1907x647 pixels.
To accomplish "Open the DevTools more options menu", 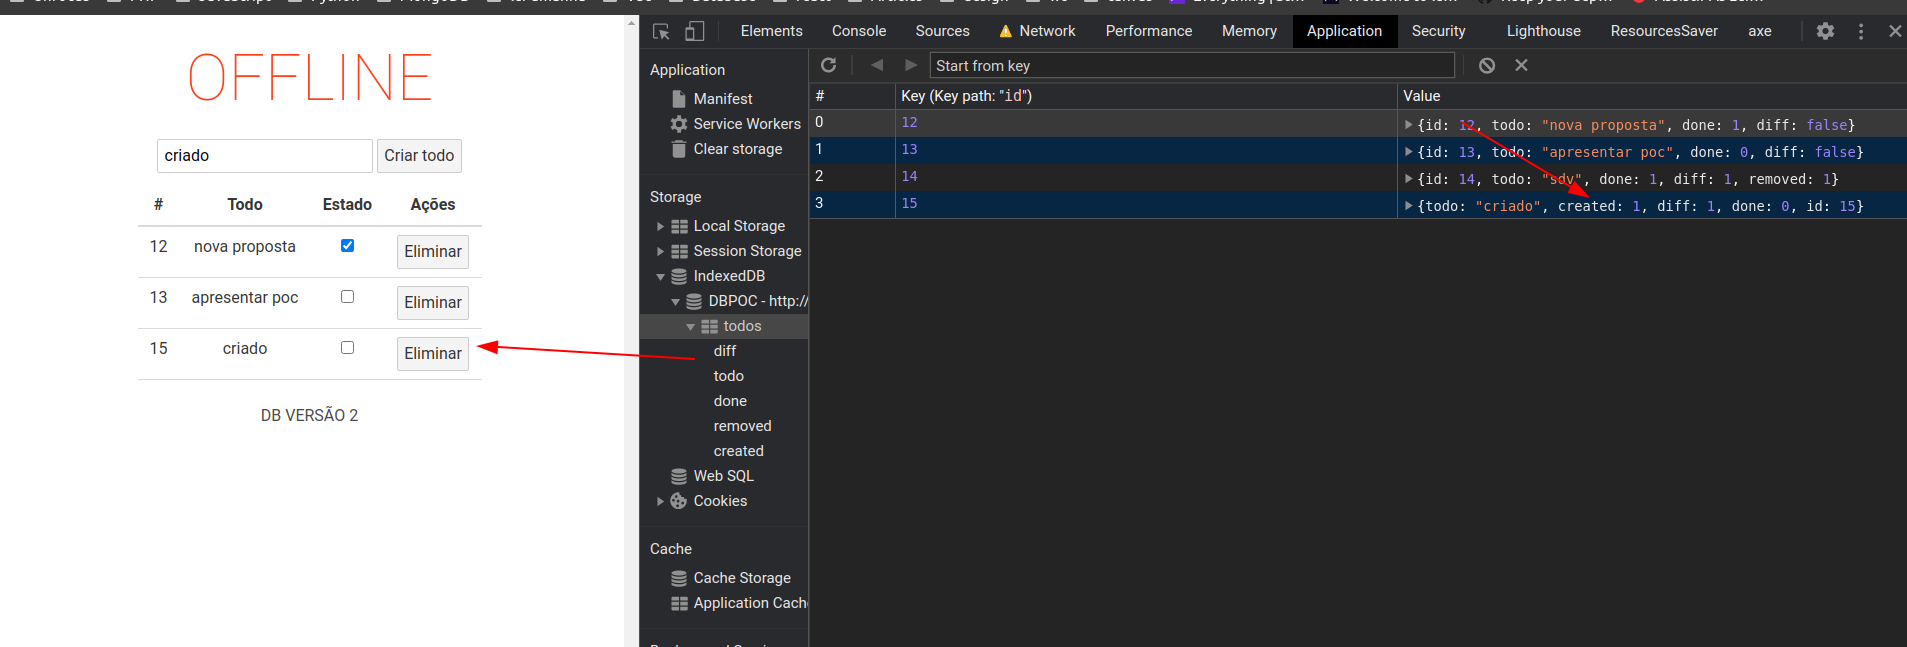I will (x=1861, y=31).
